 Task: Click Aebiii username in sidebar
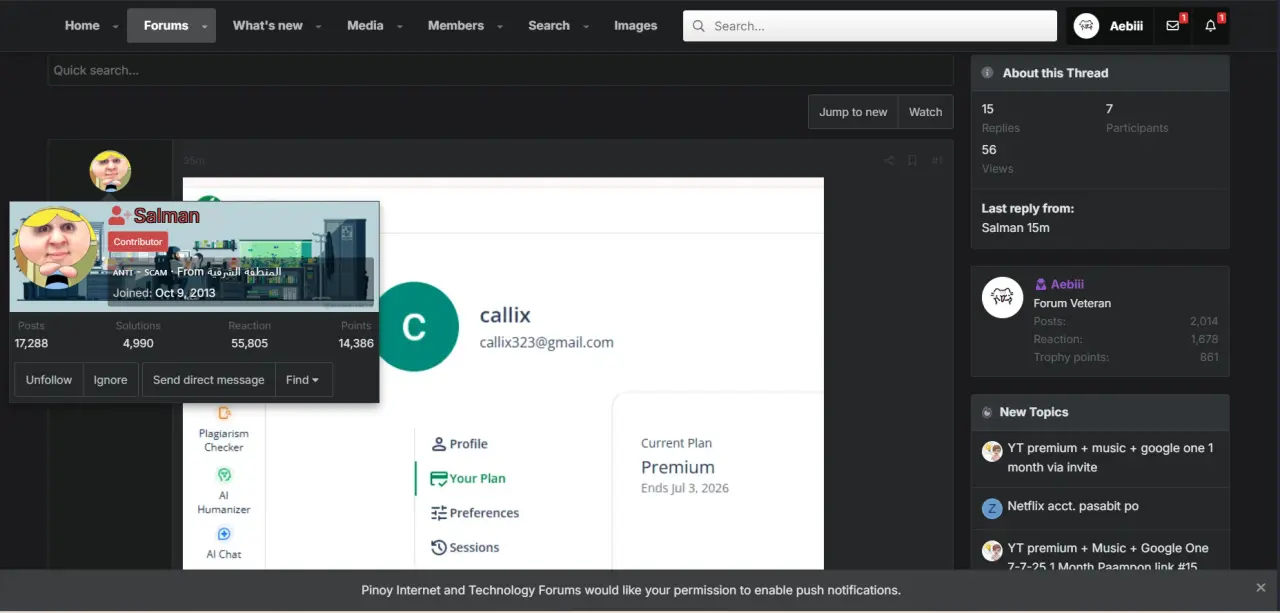click(x=1067, y=285)
